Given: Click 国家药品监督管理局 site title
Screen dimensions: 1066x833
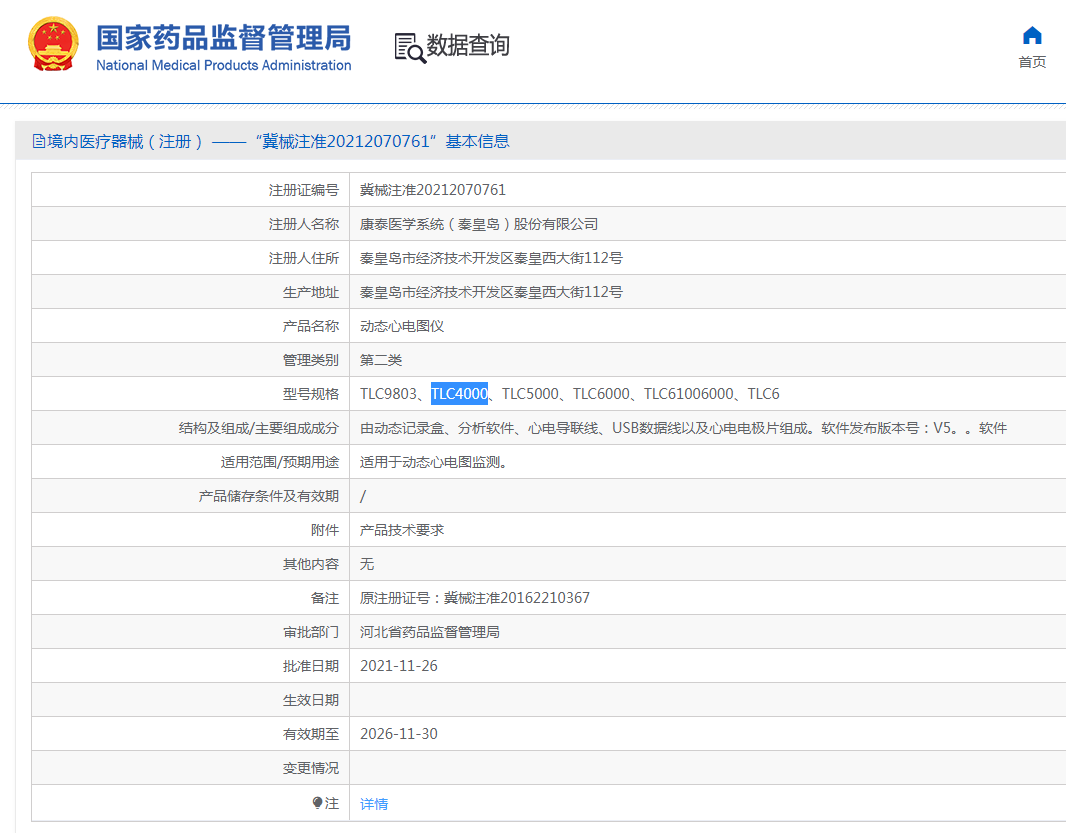Looking at the screenshot, I should click(224, 37).
